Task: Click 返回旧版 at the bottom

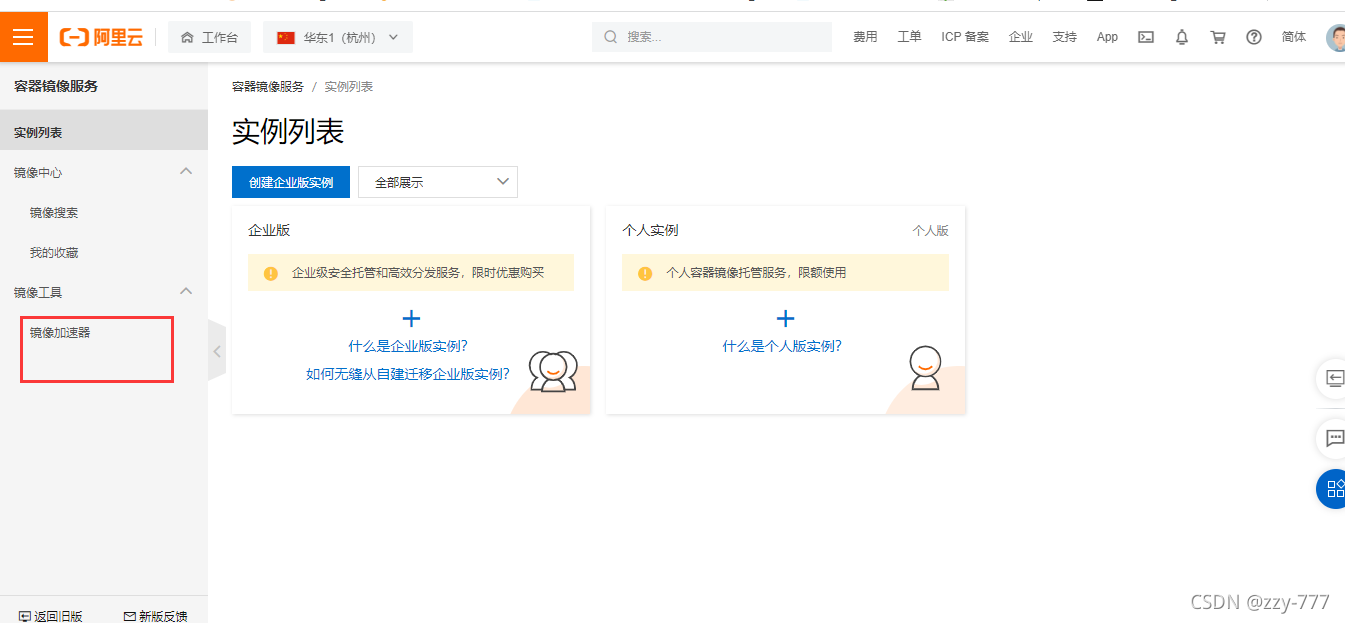Action: pos(49,615)
